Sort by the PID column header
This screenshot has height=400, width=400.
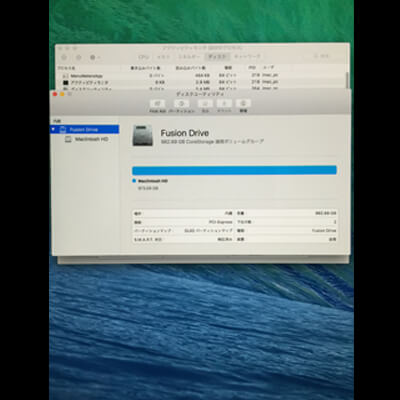(252, 68)
